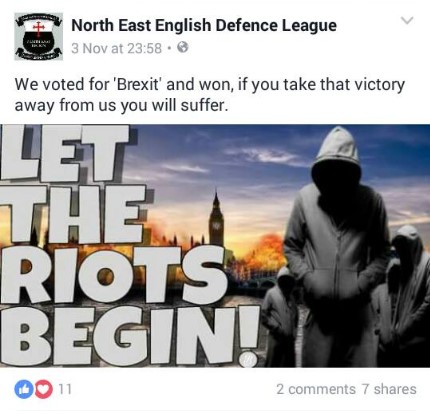This screenshot has height=411, width=430.
Task: Open the North East English Defence League page
Action: click(204, 26)
